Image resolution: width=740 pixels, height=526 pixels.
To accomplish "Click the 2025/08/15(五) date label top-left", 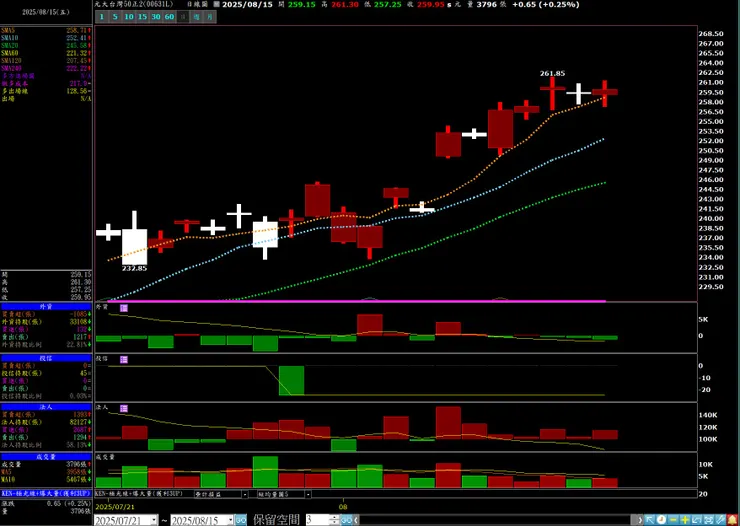I will pyautogui.click(x=46, y=13).
